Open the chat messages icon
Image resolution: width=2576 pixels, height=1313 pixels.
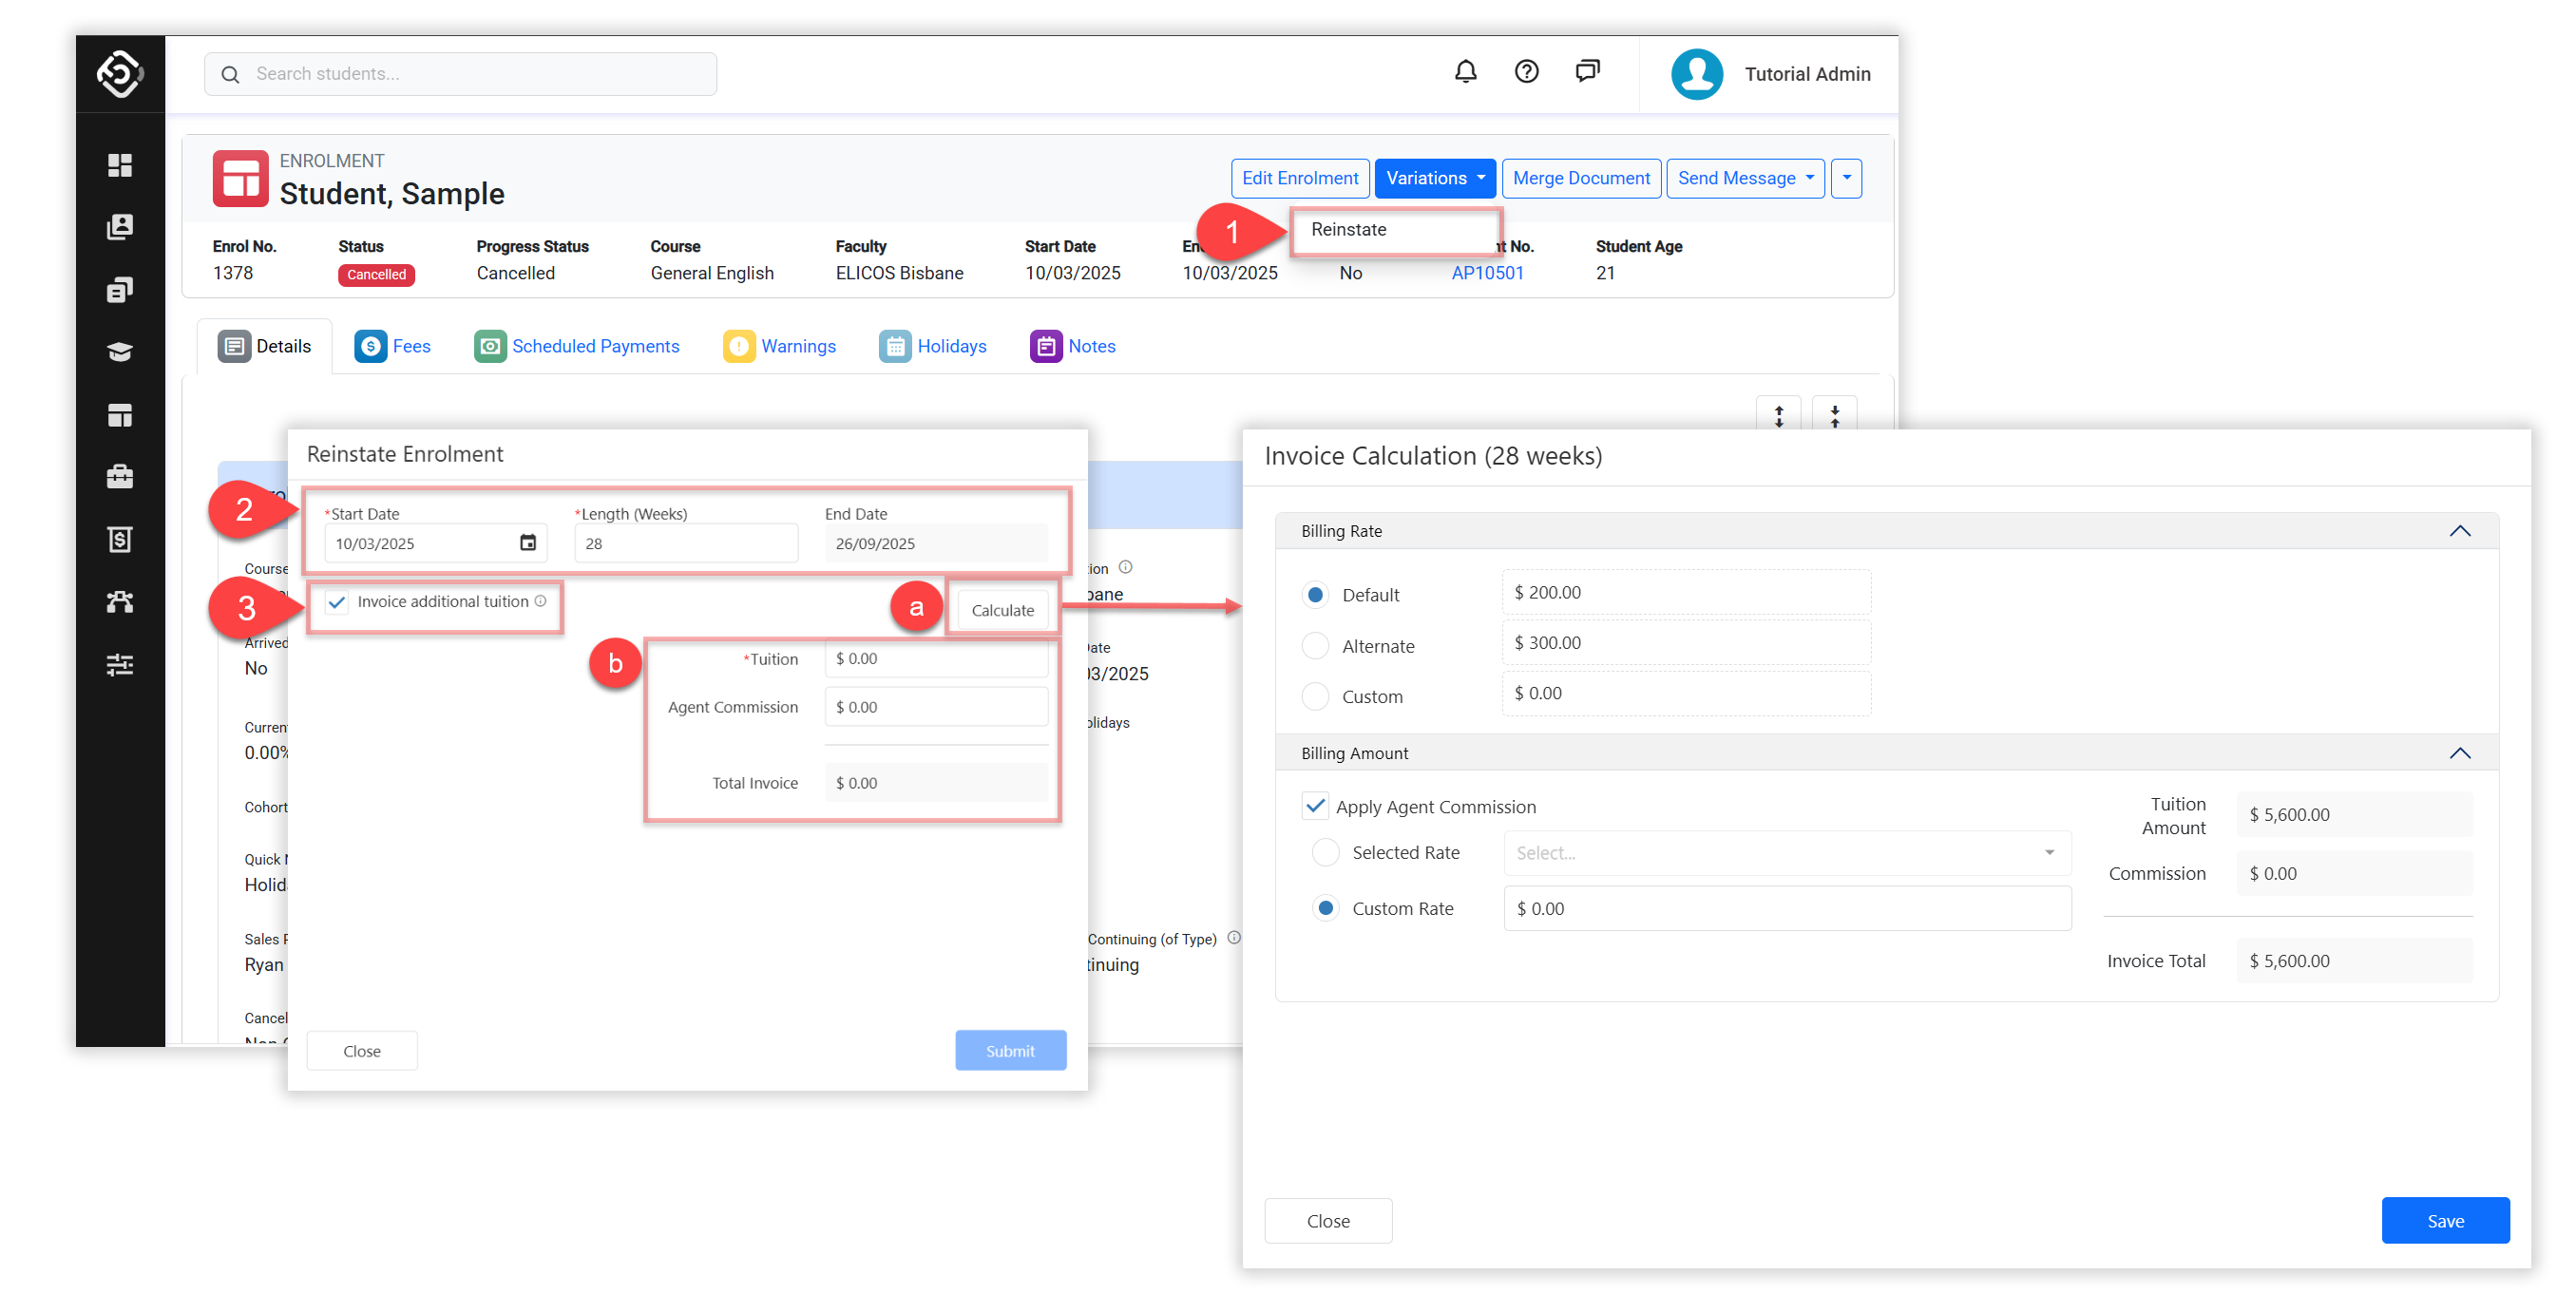coord(1587,72)
